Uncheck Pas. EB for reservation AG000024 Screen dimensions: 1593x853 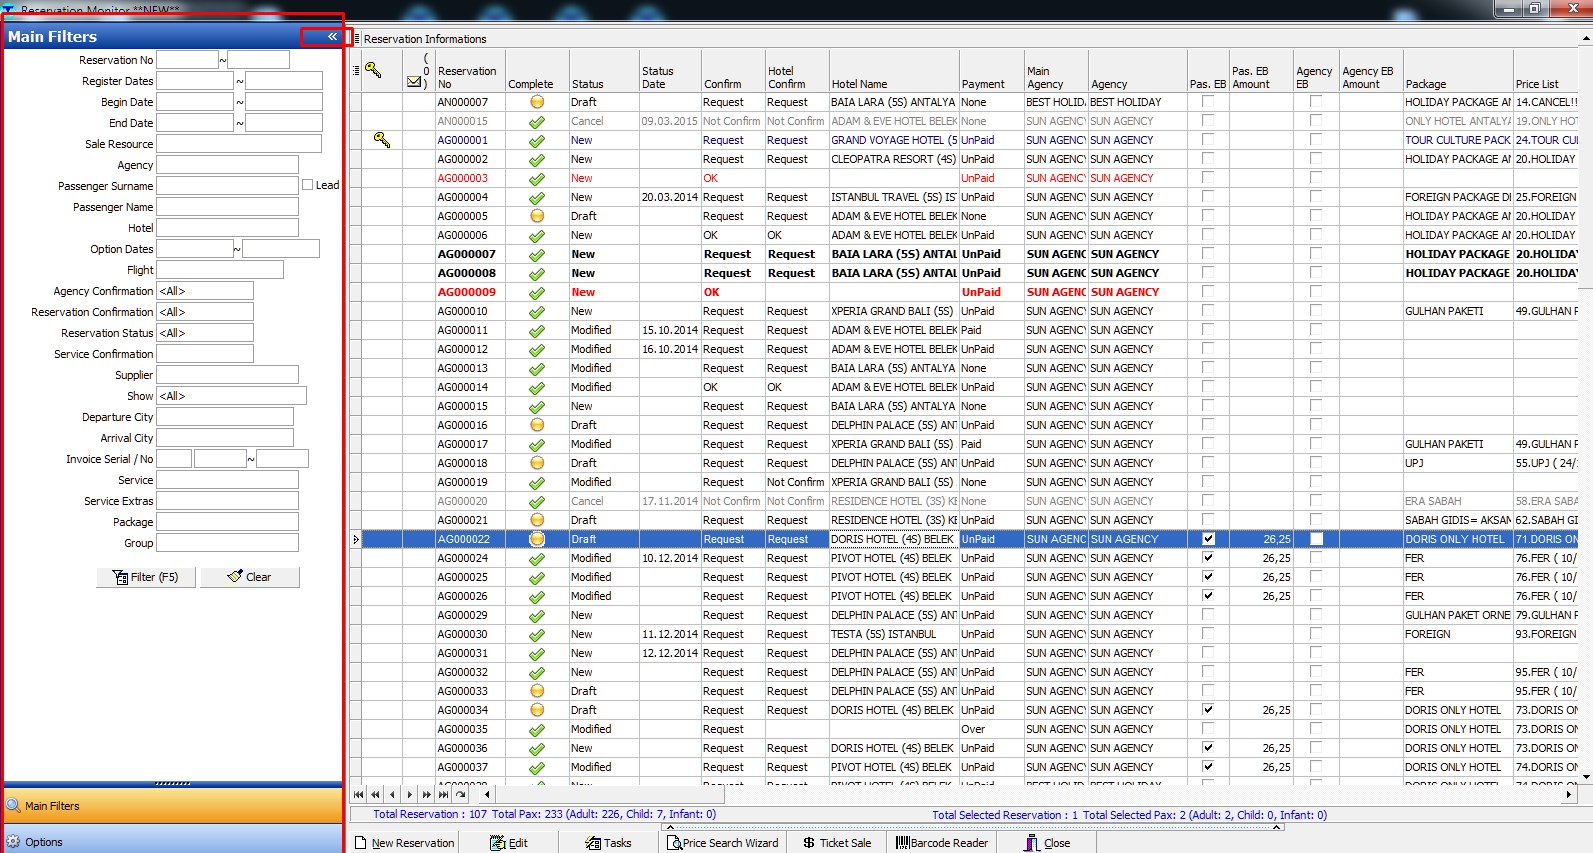(x=1208, y=558)
